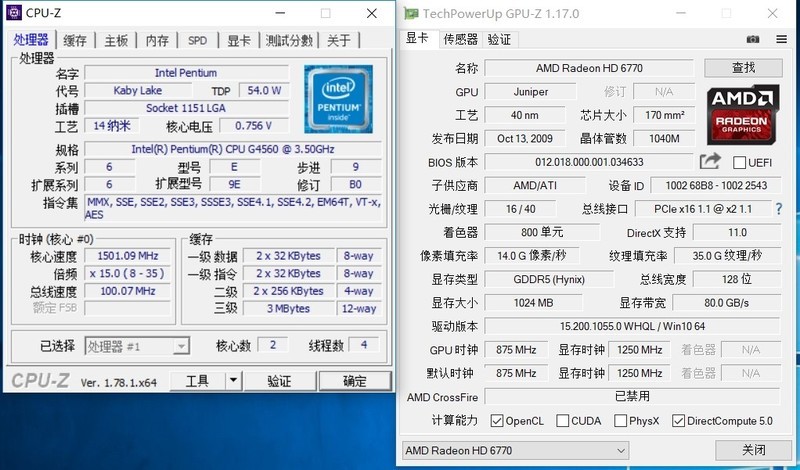Viewport: 800px width, 470px height.
Task: Toggle the DirectCompute 5.0 checkbox
Action: coord(678,420)
